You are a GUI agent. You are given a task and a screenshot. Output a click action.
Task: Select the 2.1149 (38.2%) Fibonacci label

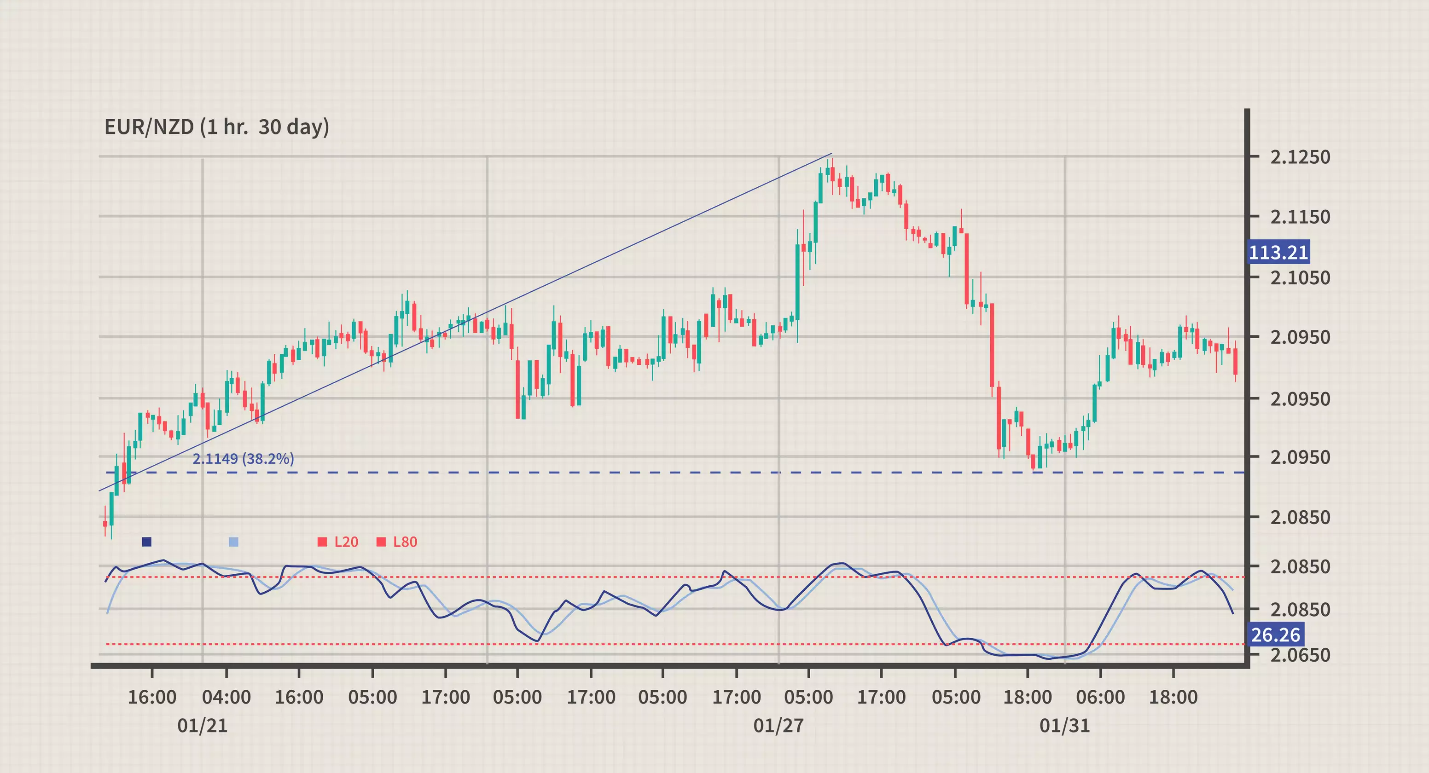point(243,459)
